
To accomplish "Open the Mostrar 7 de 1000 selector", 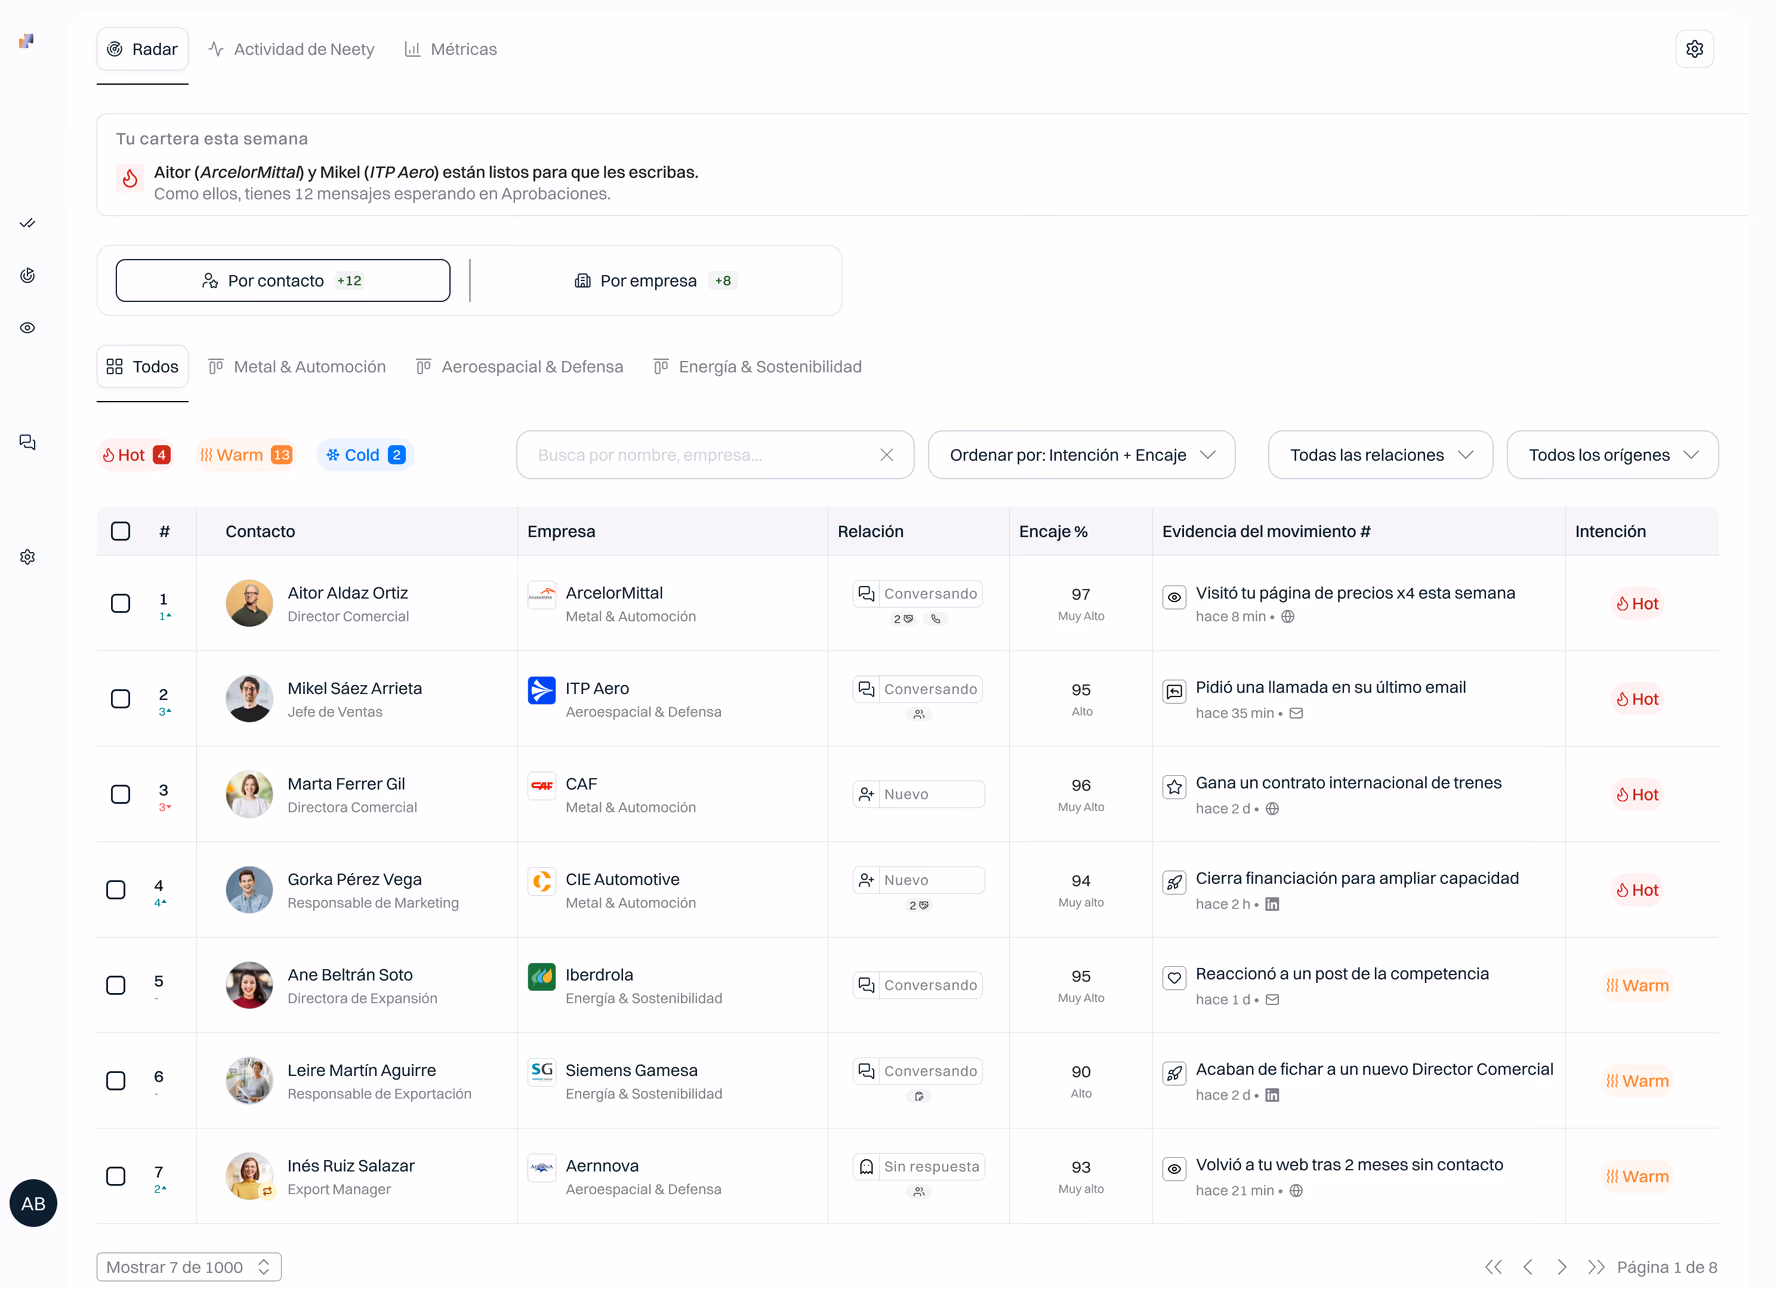I will coord(189,1267).
